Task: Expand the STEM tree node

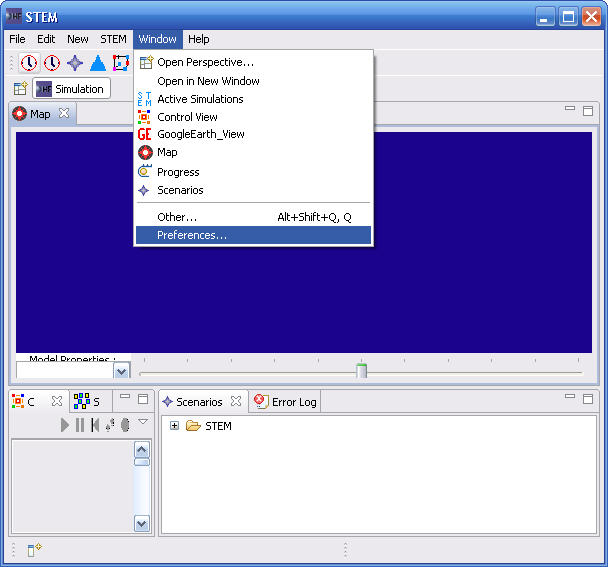Action: pos(174,426)
